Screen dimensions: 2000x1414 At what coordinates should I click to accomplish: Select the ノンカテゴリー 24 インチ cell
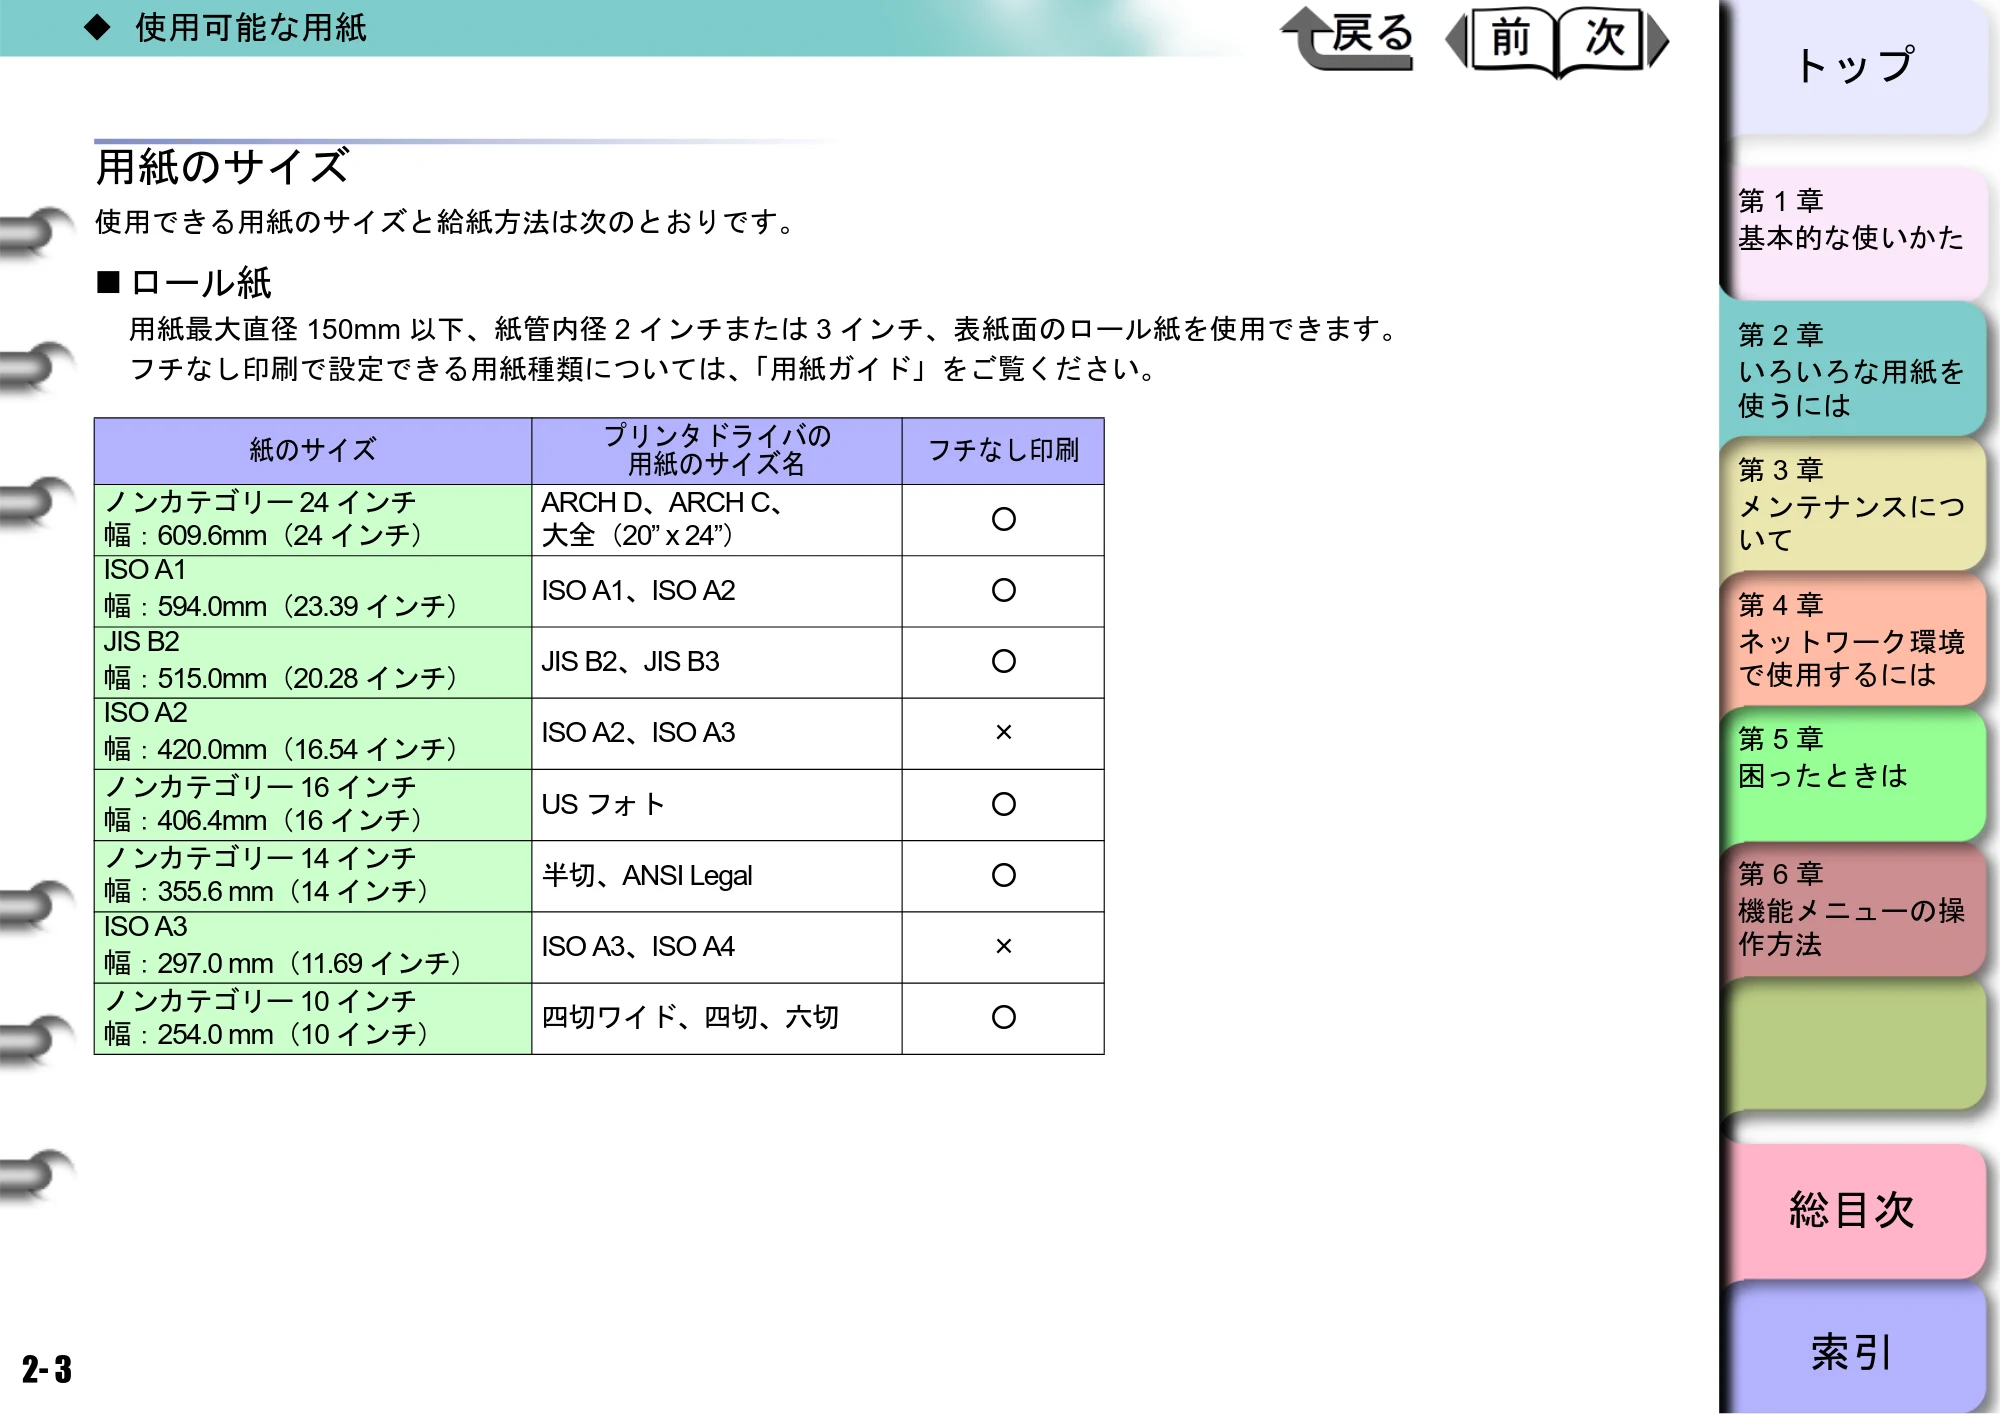(x=313, y=520)
